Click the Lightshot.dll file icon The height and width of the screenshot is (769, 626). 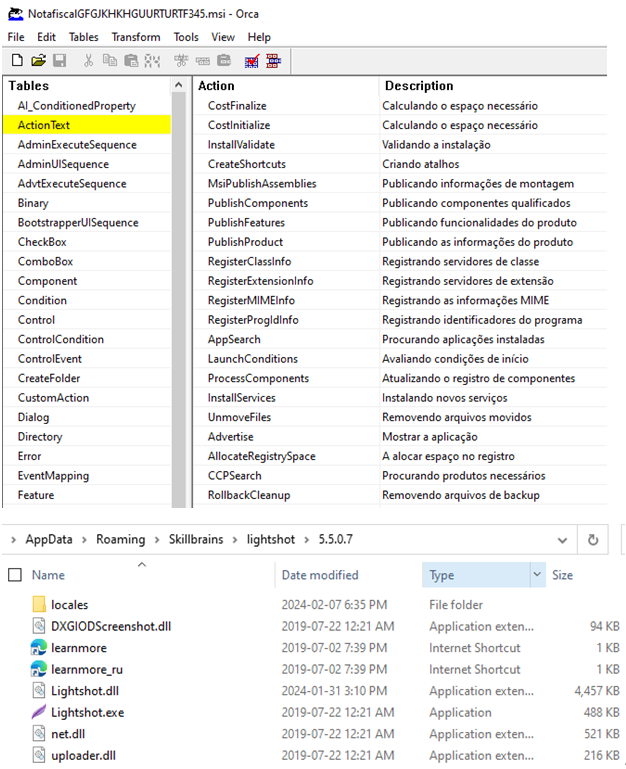(x=39, y=691)
